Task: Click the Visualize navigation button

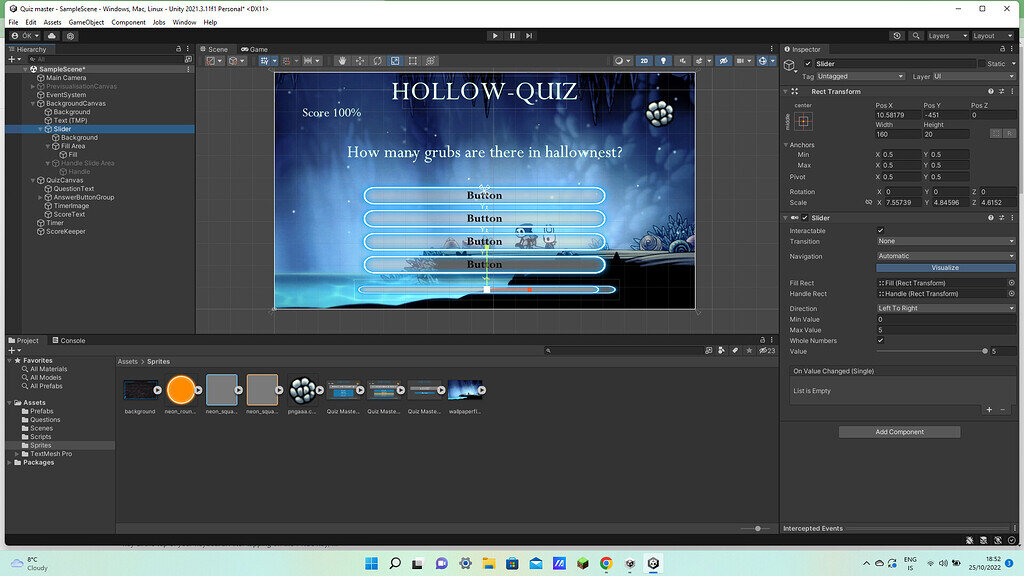Action: pos(946,268)
